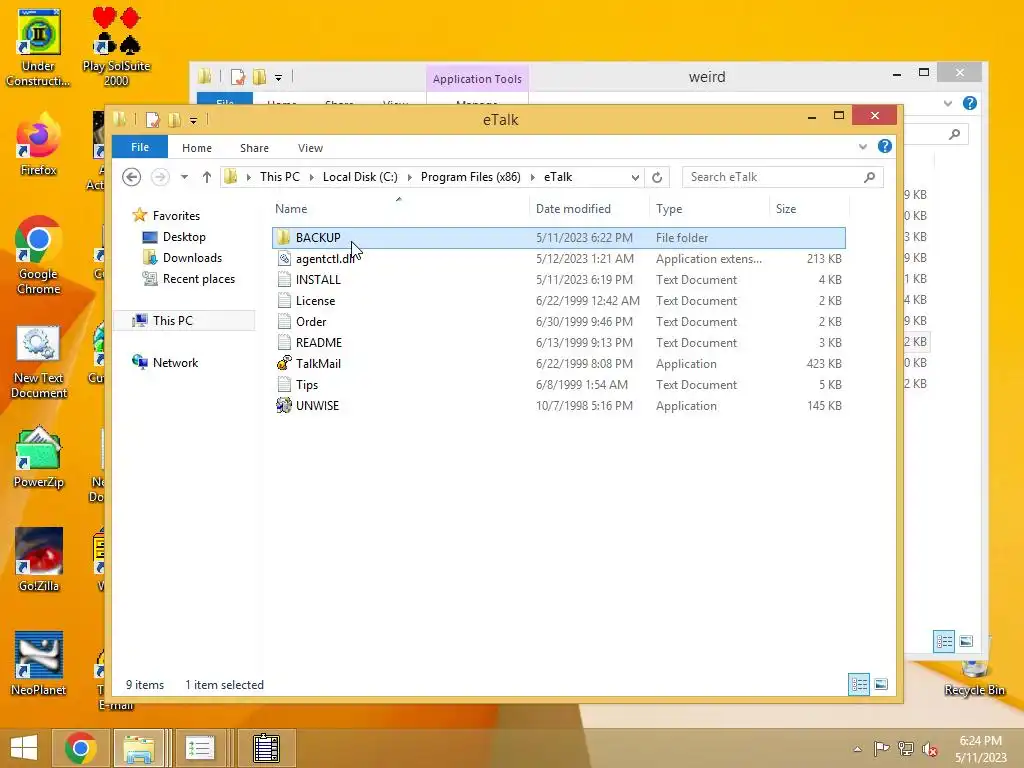Open eTalk Explorer help
The height and width of the screenshot is (768, 1024).
click(x=885, y=146)
